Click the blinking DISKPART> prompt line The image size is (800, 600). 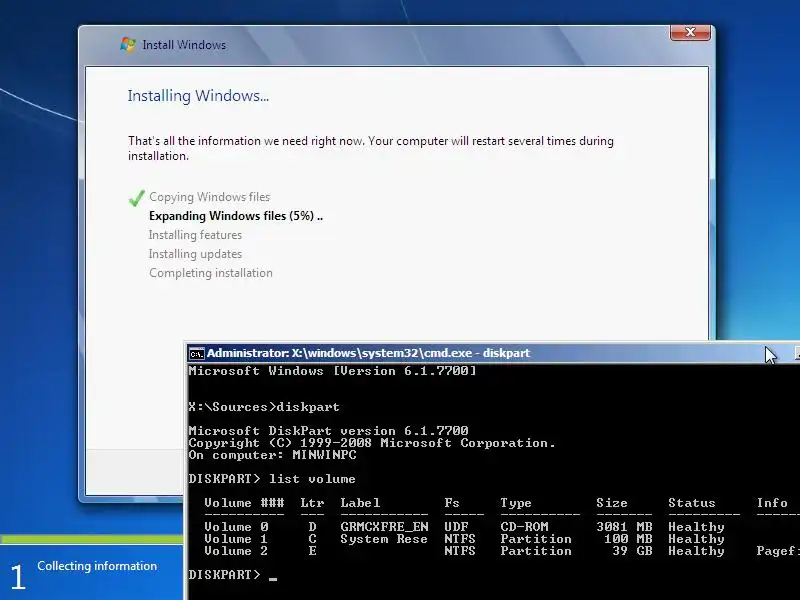pyautogui.click(x=233, y=575)
